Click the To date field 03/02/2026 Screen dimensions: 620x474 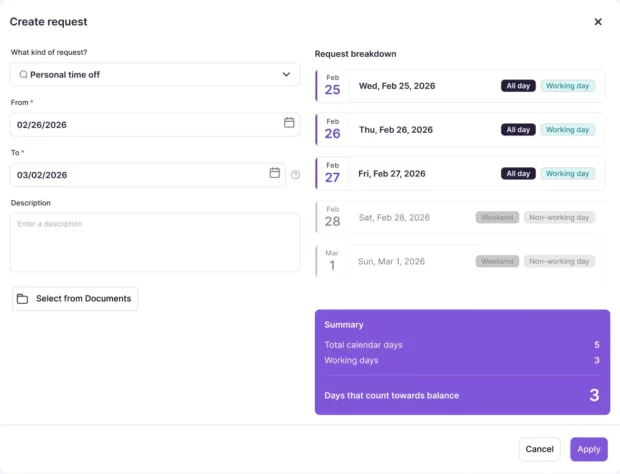pos(147,175)
